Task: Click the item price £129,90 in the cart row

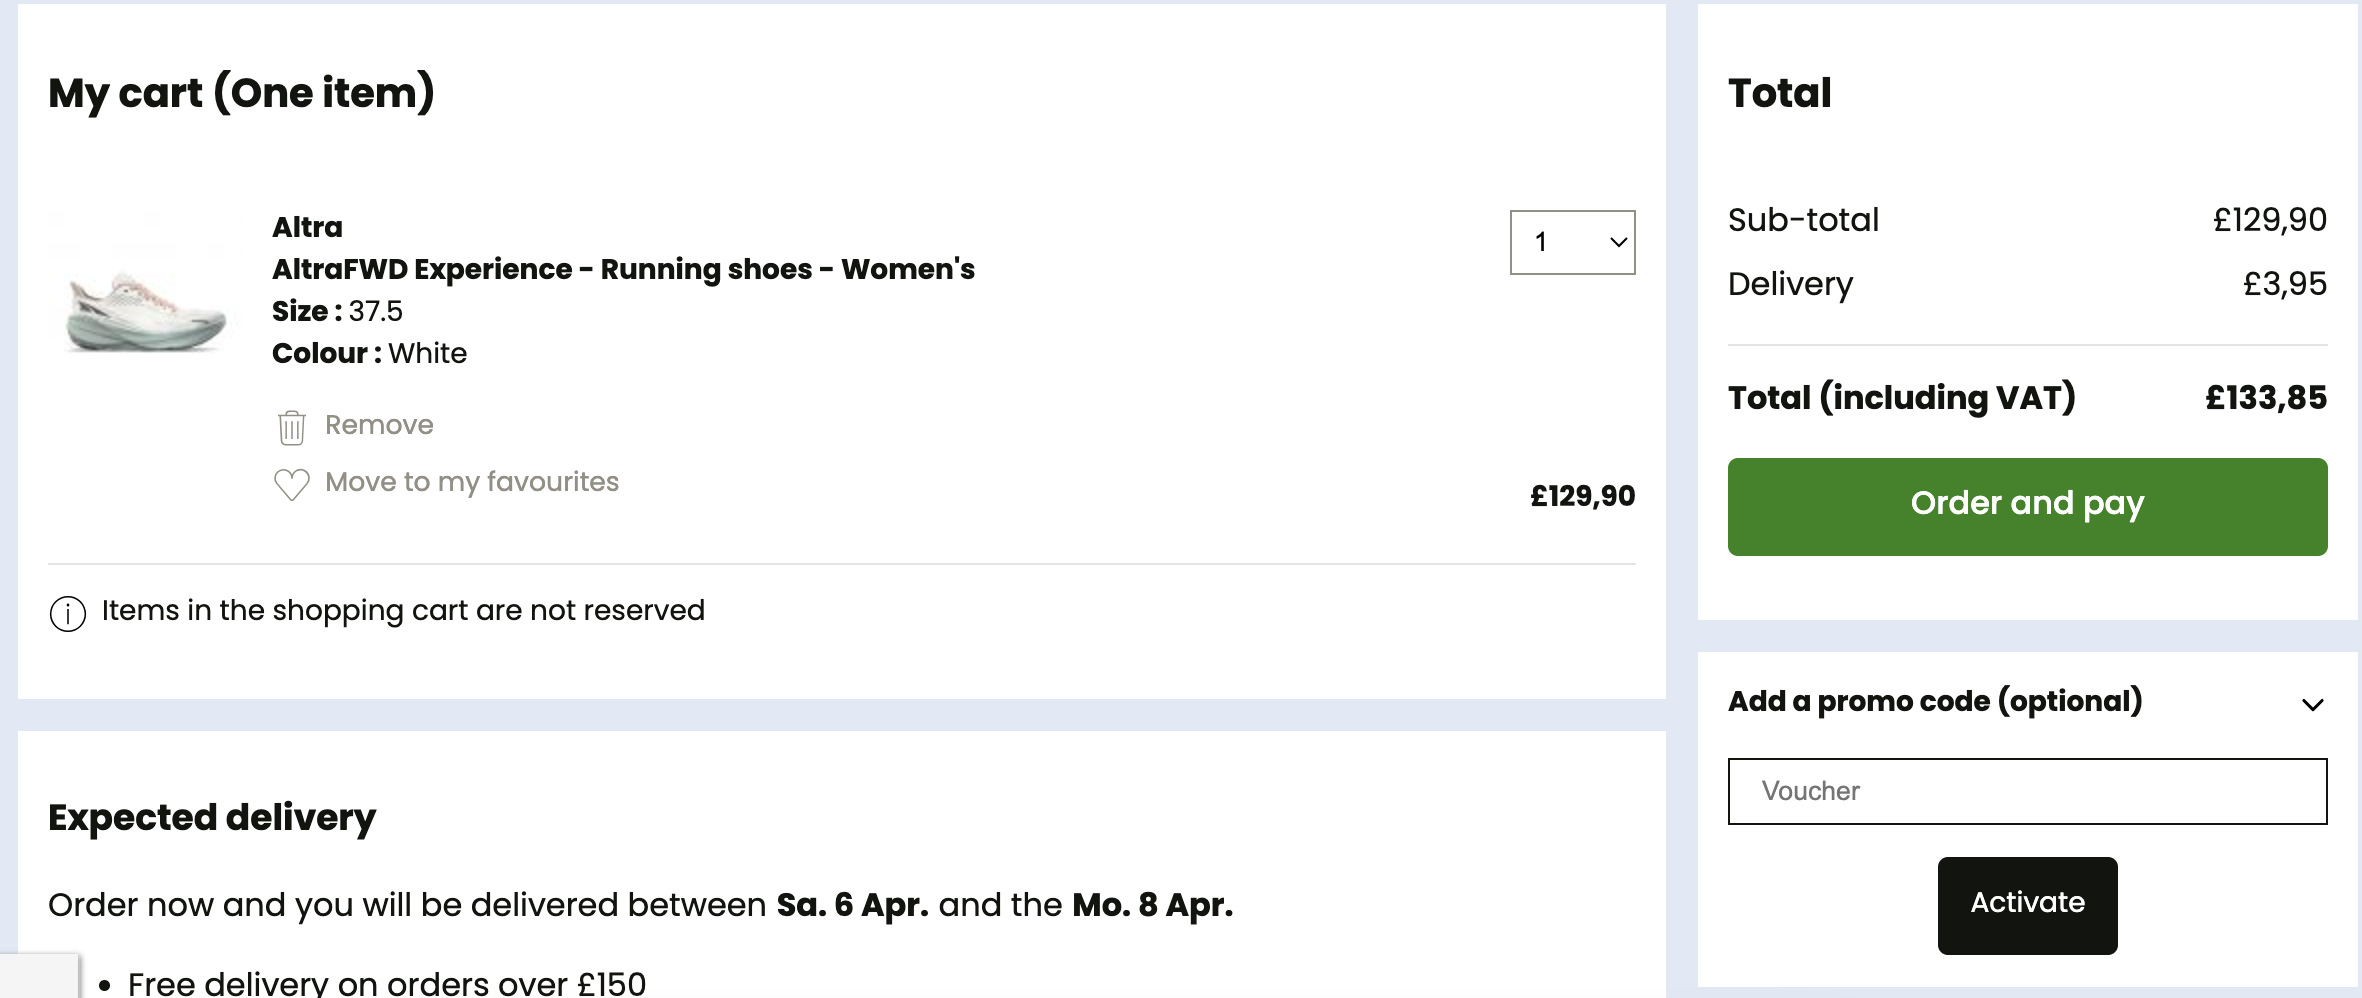Action: pos(1582,496)
